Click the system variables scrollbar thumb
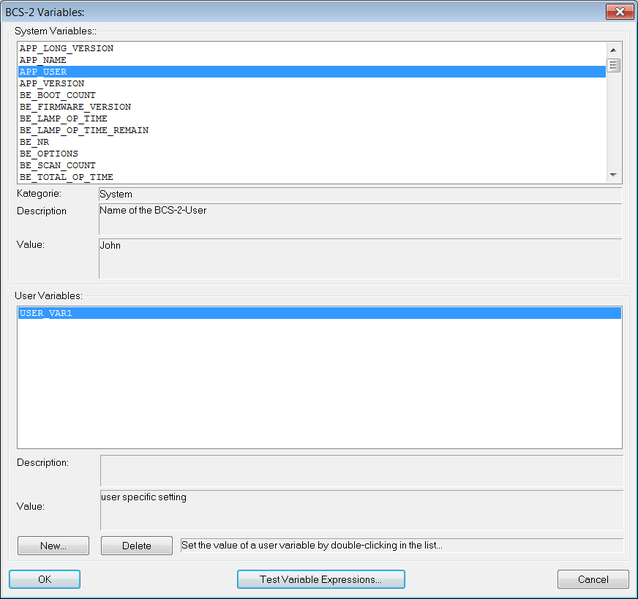 click(x=613, y=65)
